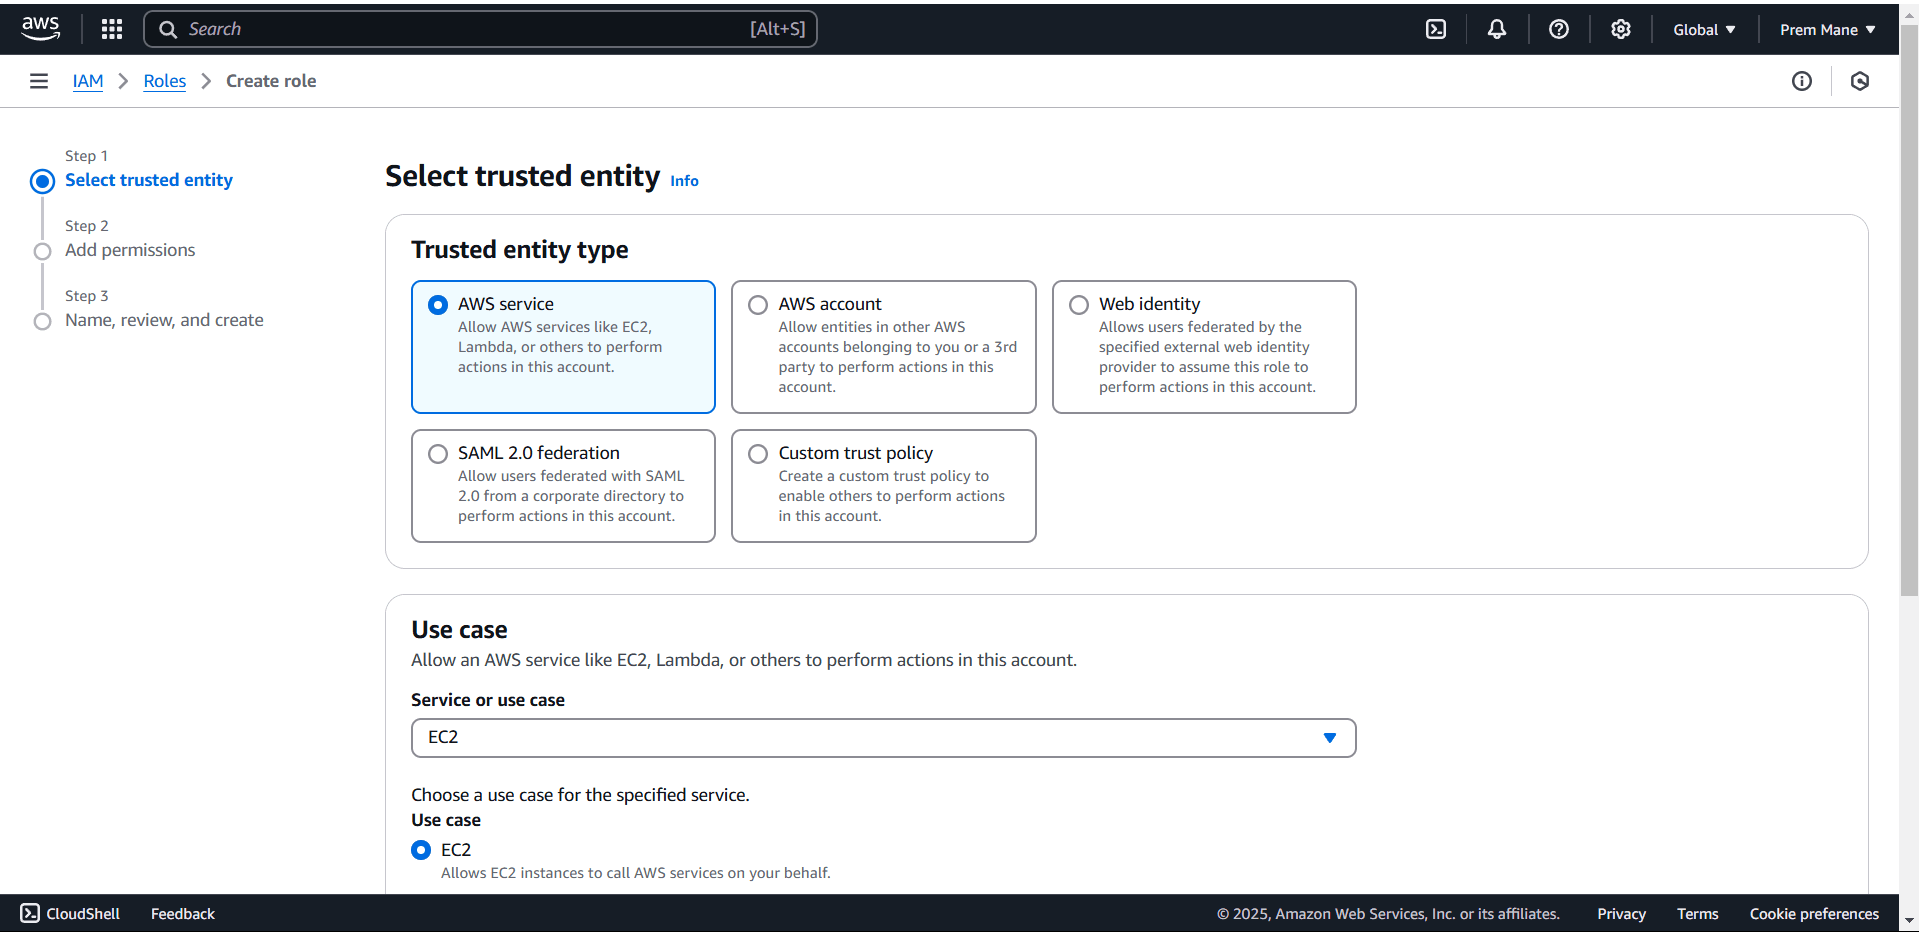Click the CloudShell icon in the footer
The image size is (1919, 932).
point(31,913)
